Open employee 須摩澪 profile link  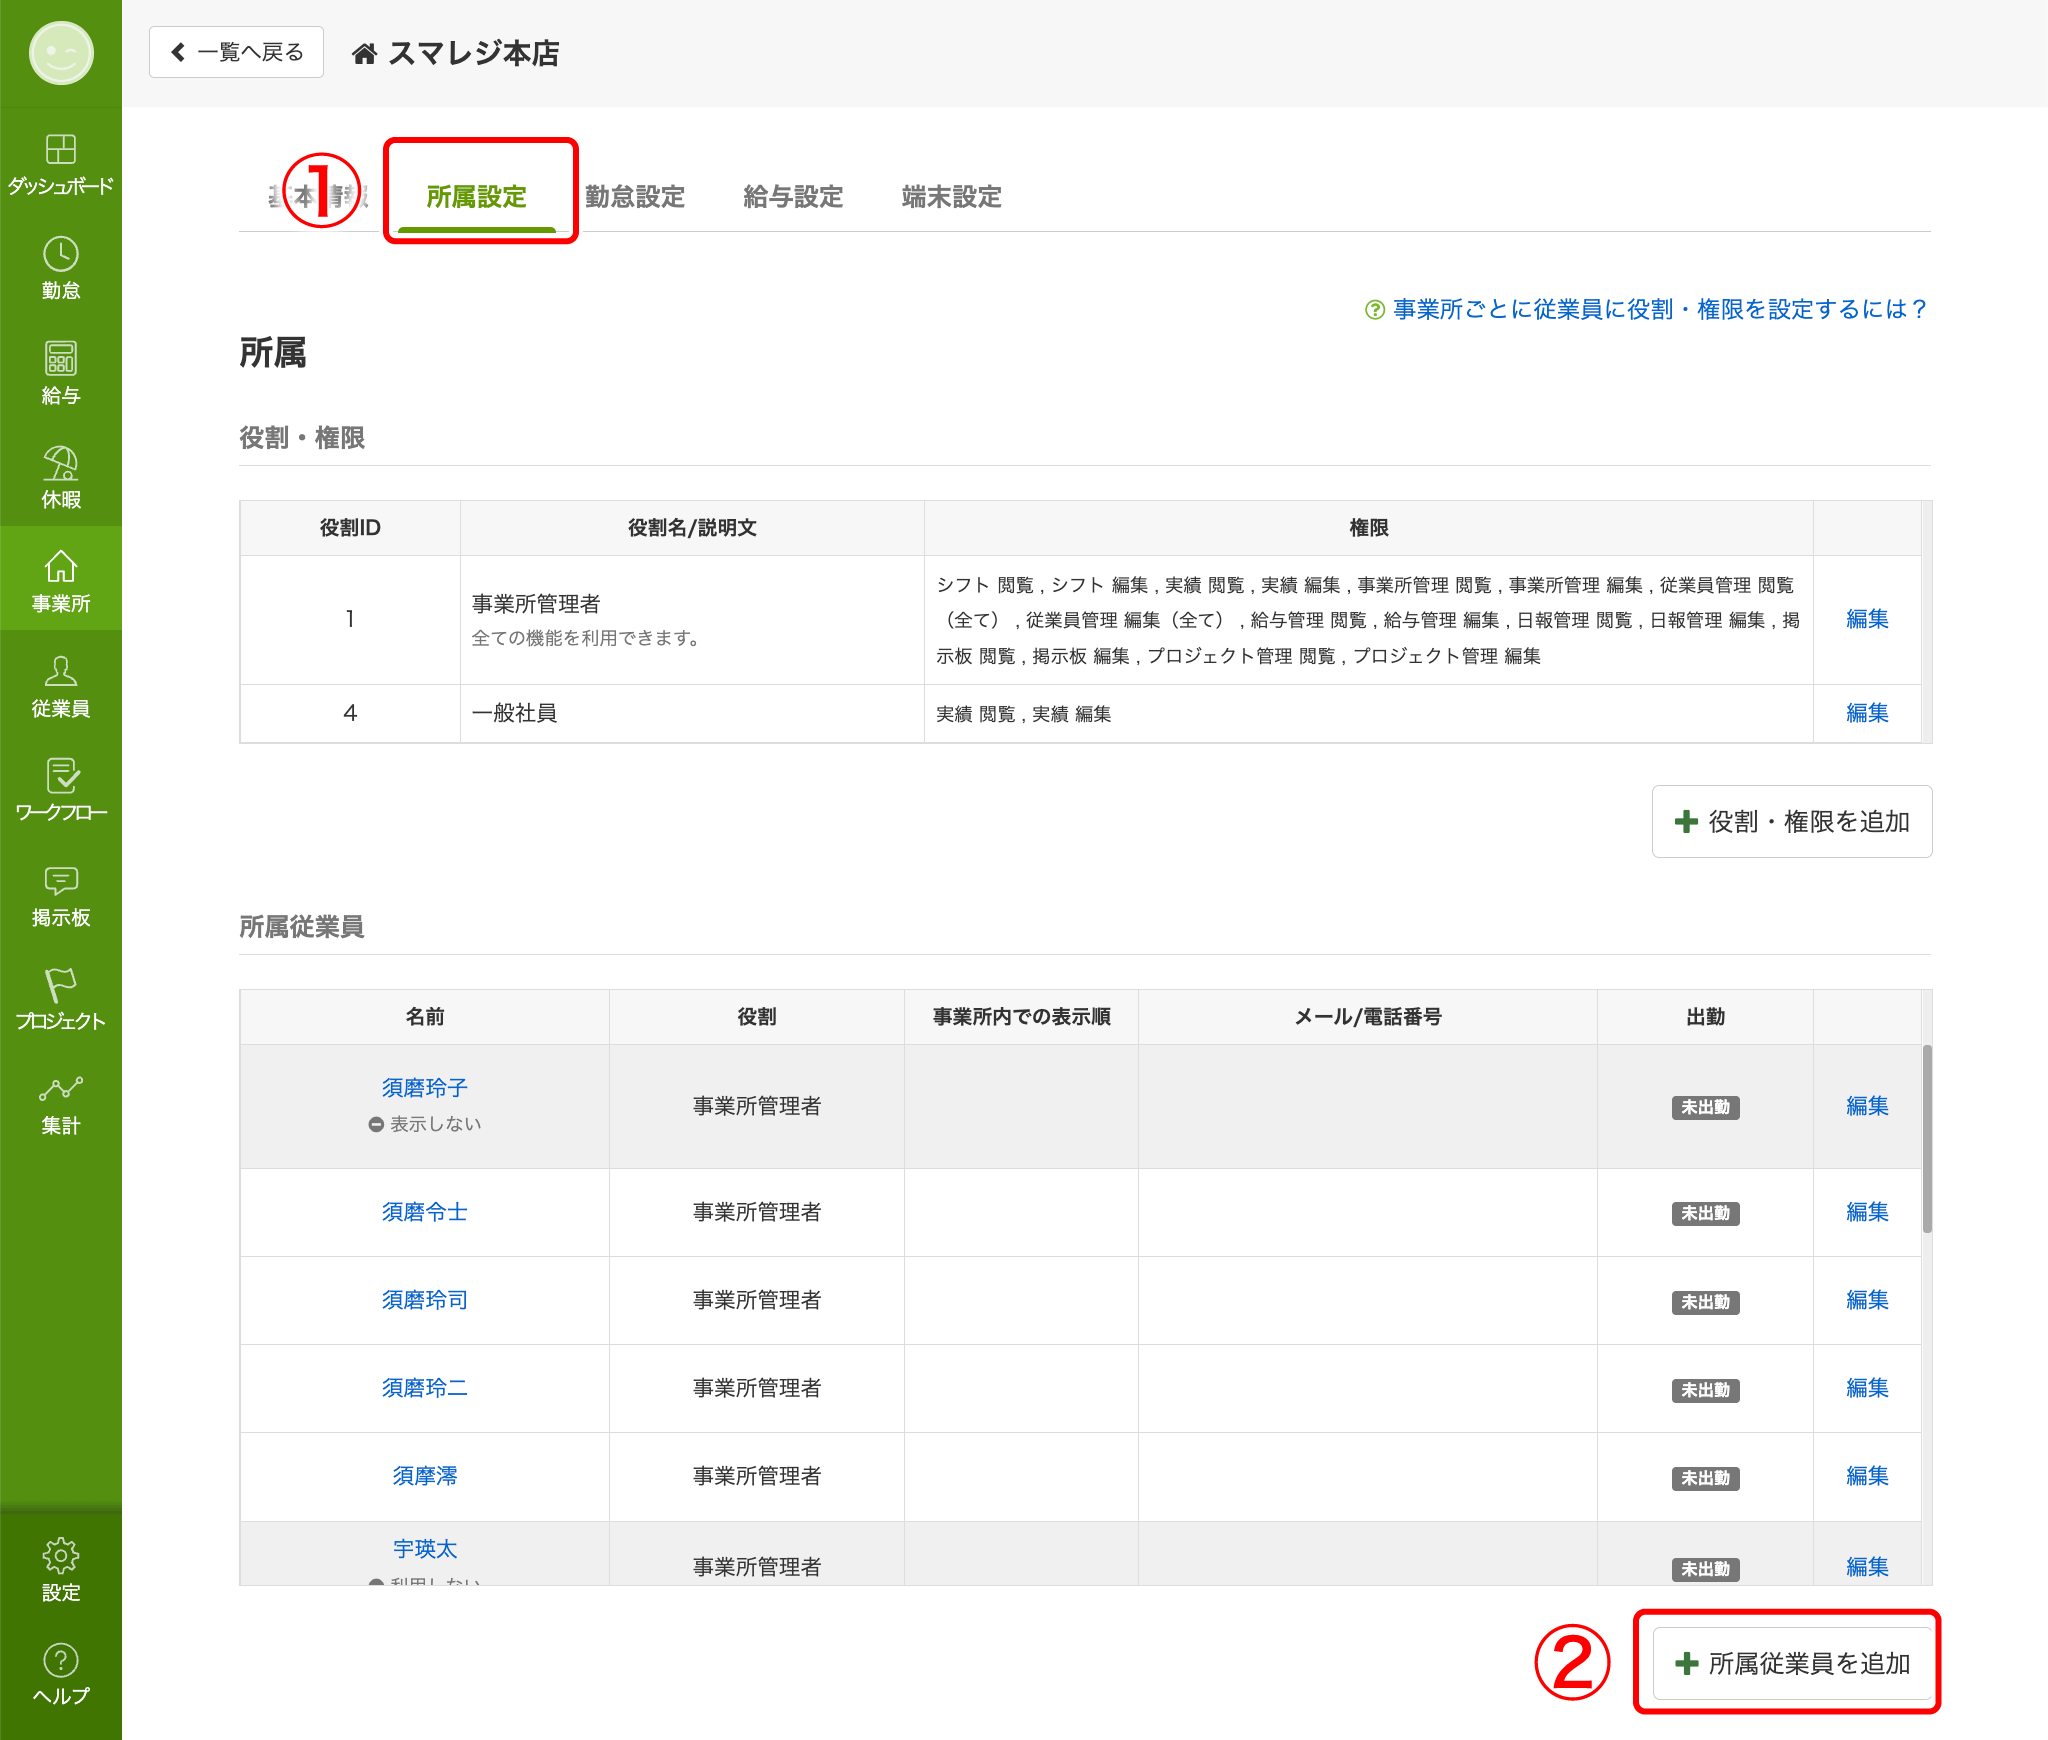pos(424,1476)
